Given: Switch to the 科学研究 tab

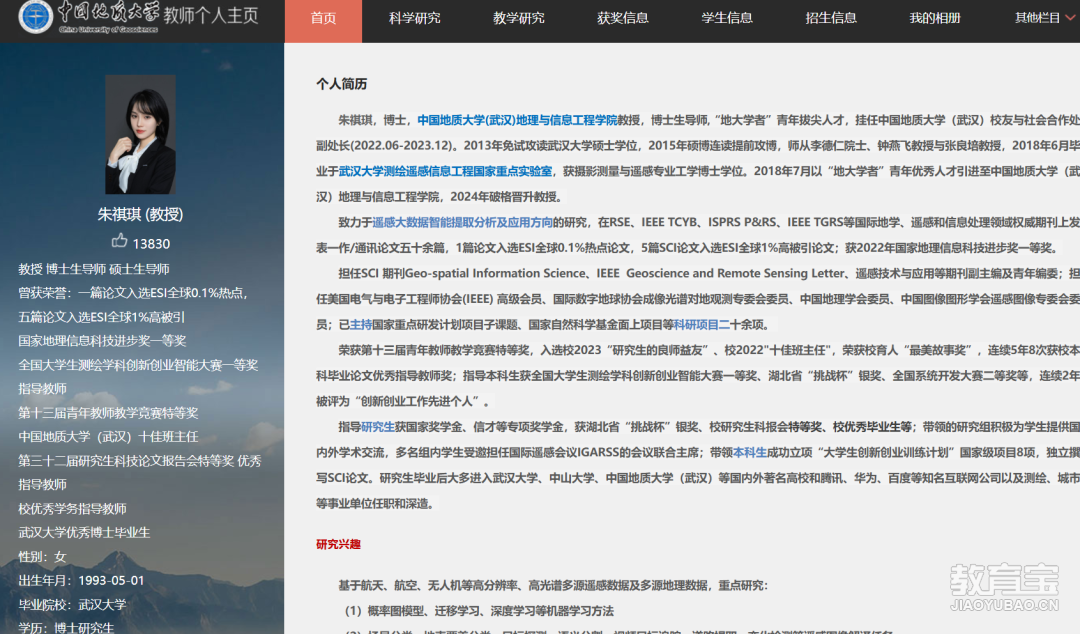Looking at the screenshot, I should click(x=414, y=19).
